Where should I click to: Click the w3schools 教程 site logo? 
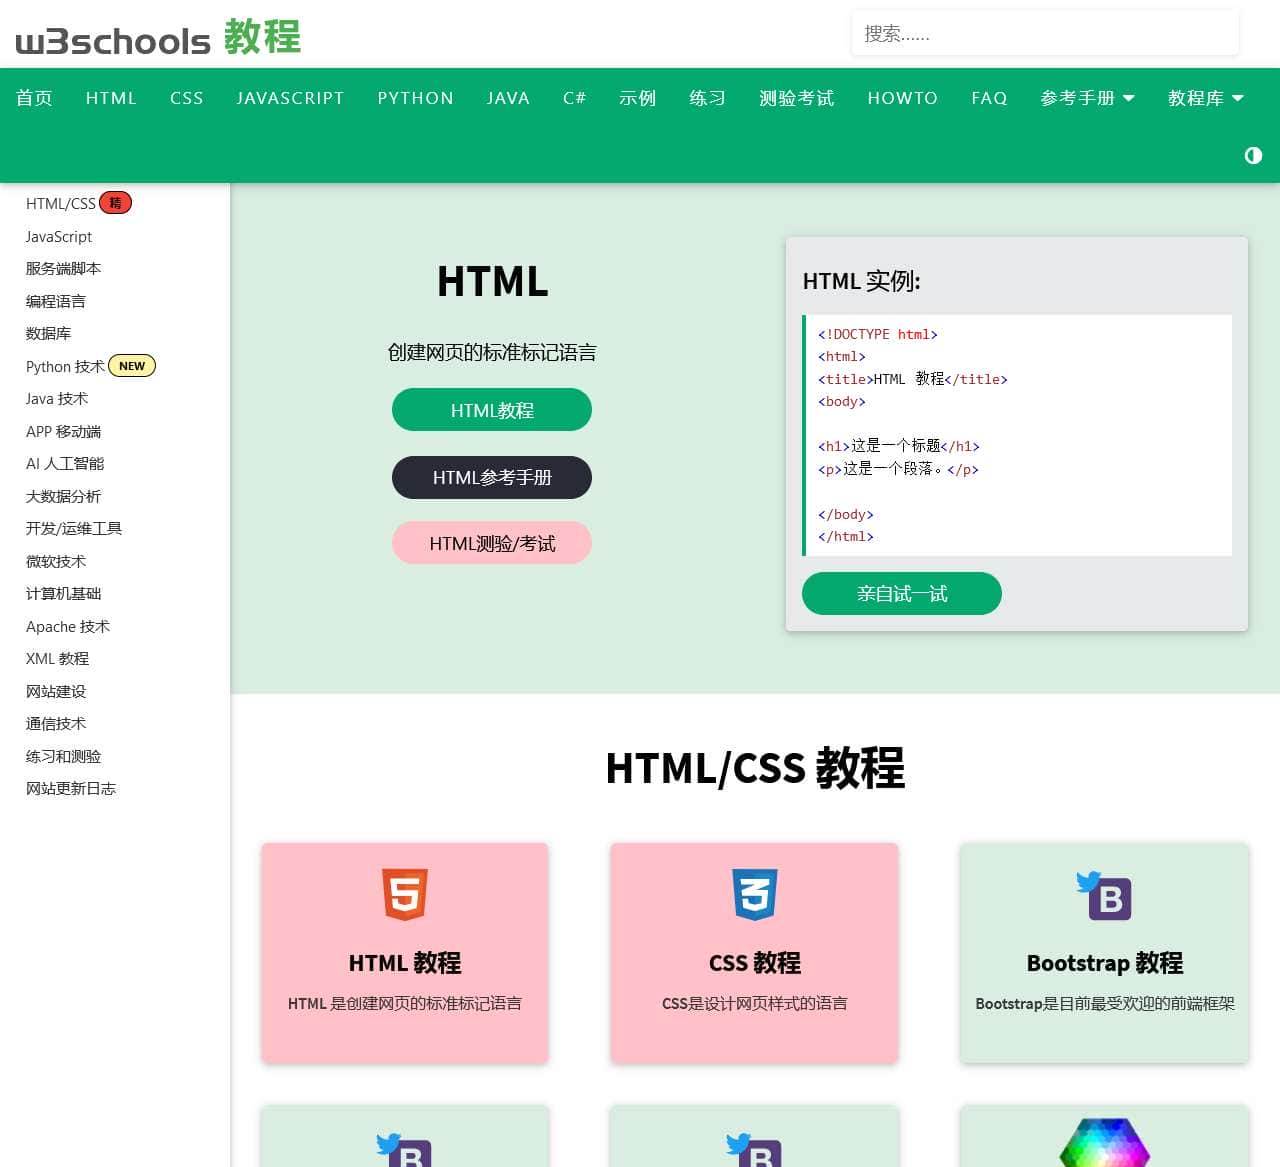click(x=158, y=37)
